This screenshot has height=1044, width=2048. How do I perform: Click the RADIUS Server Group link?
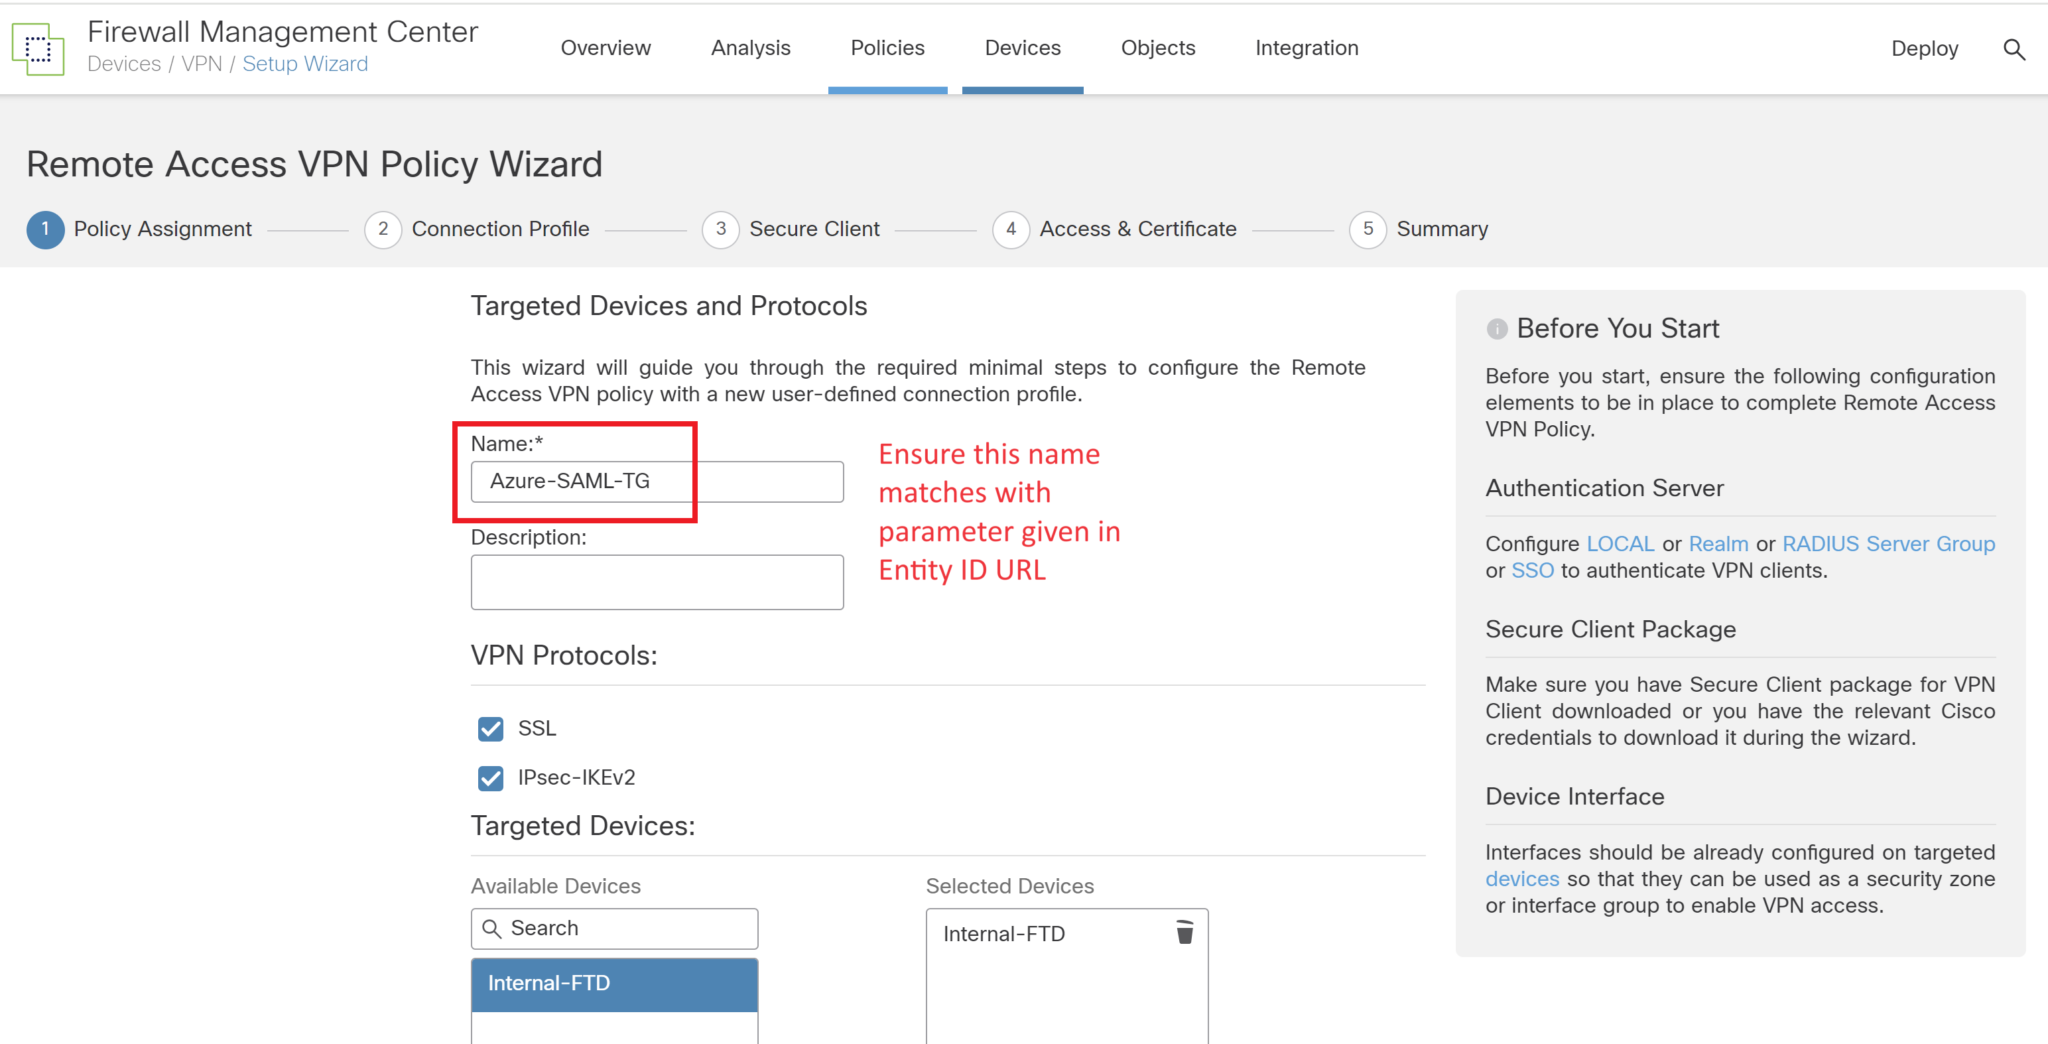(1888, 543)
